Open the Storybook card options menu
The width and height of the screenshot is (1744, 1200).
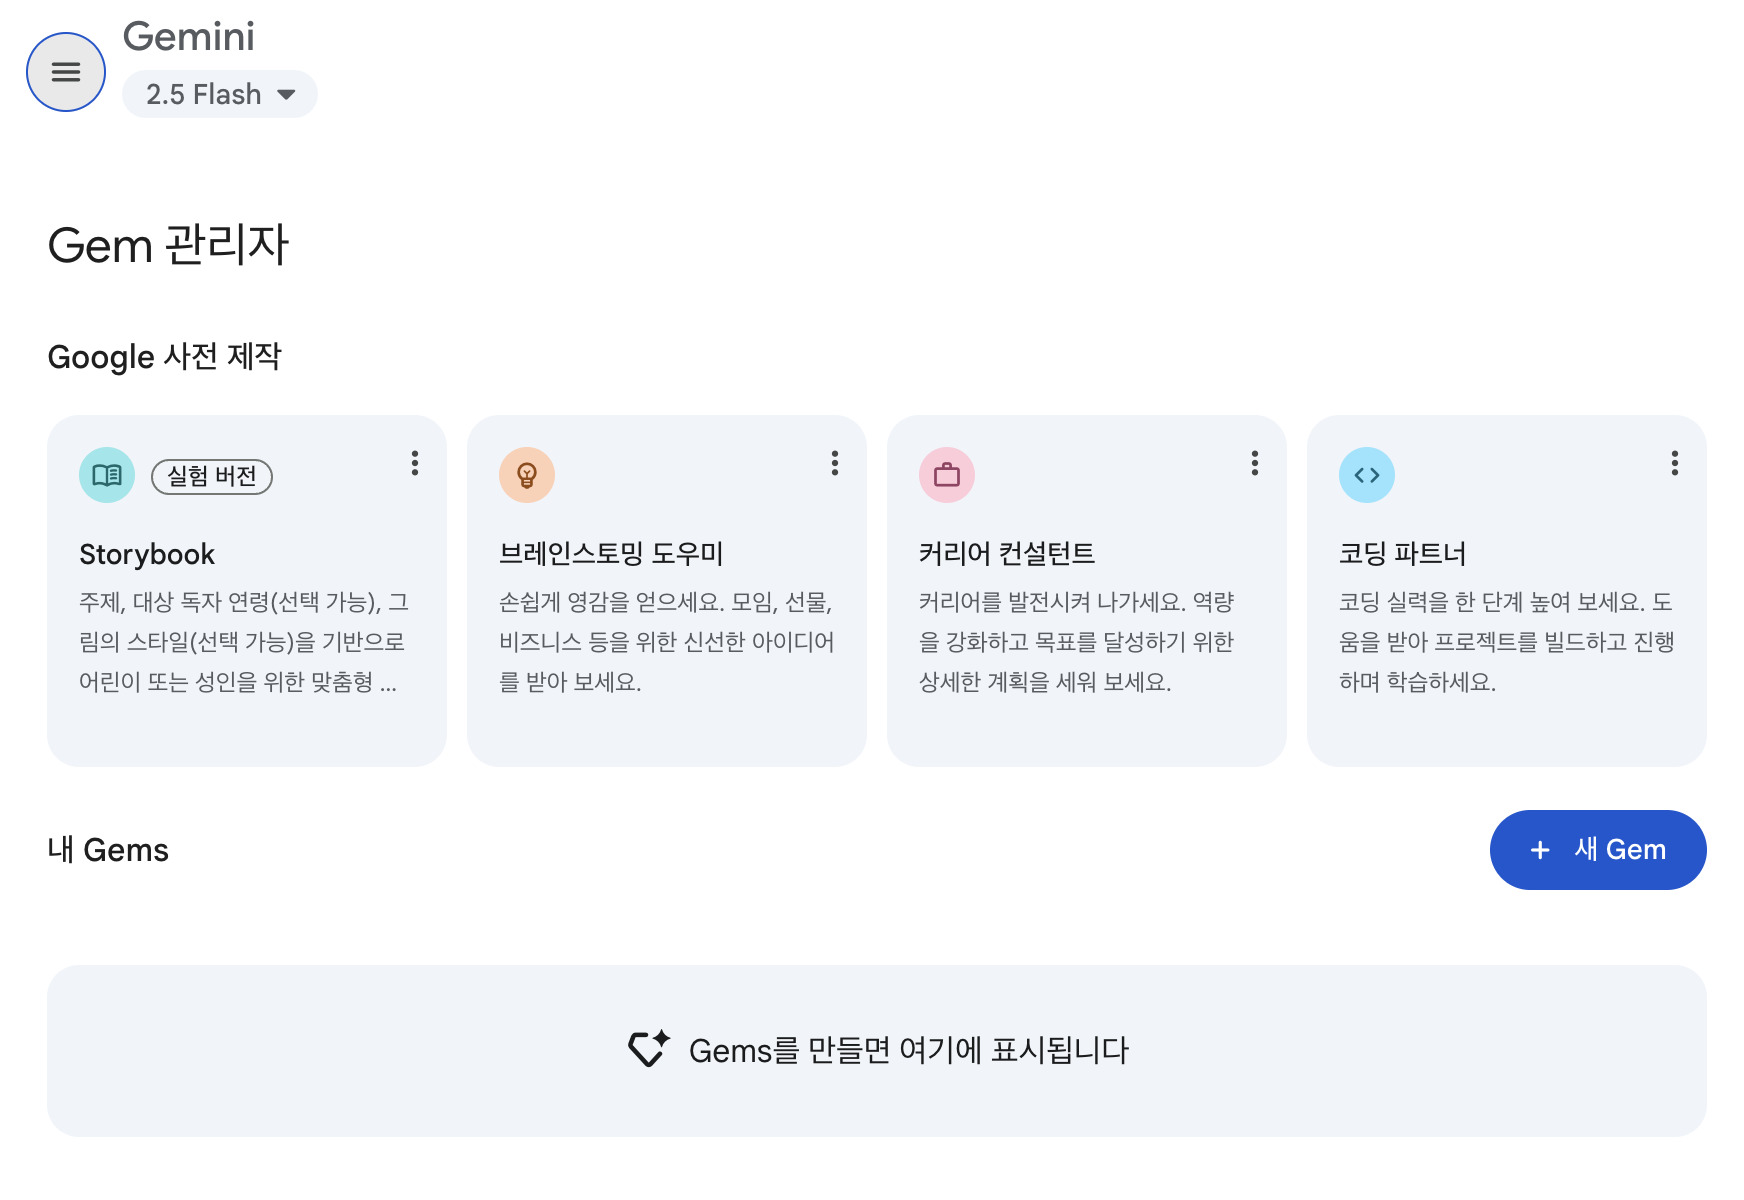(415, 462)
